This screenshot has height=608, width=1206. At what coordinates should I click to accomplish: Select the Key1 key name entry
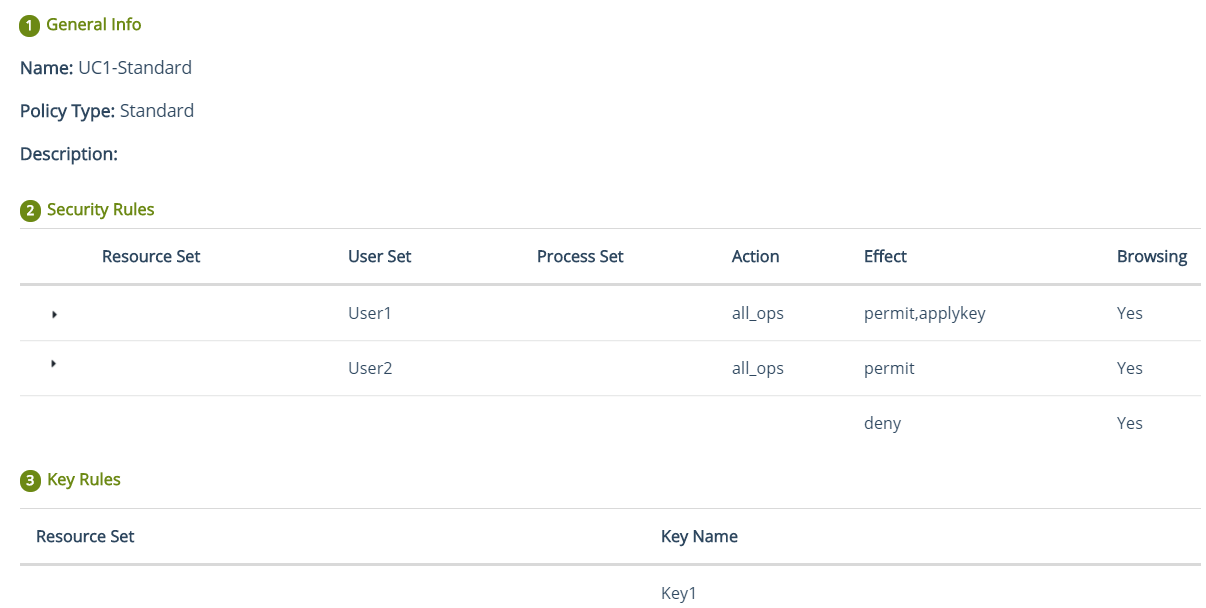678,594
